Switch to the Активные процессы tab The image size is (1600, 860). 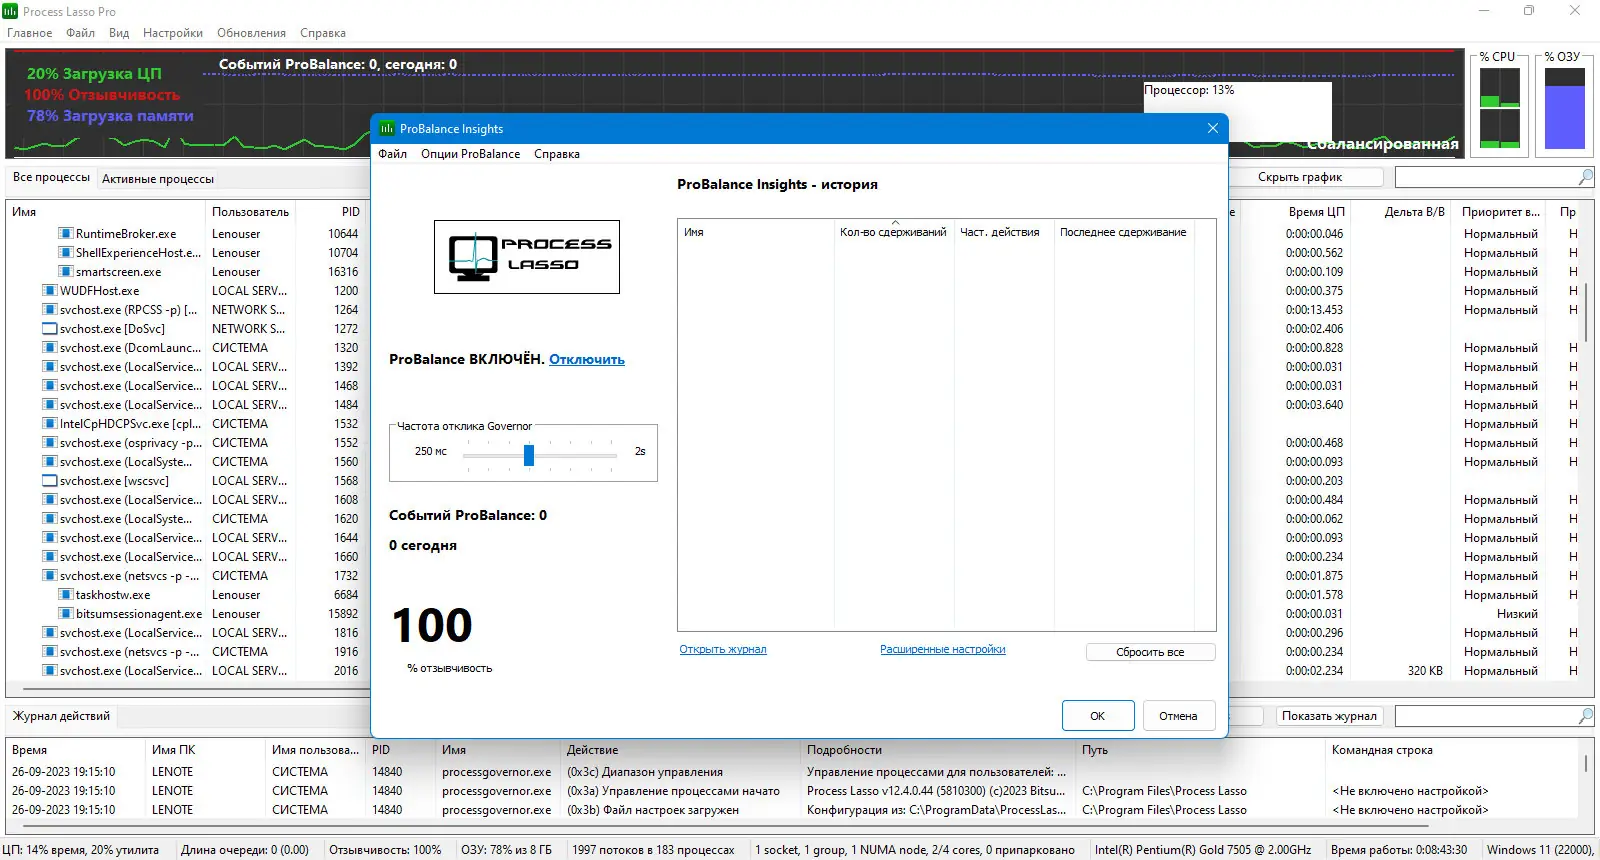(158, 179)
